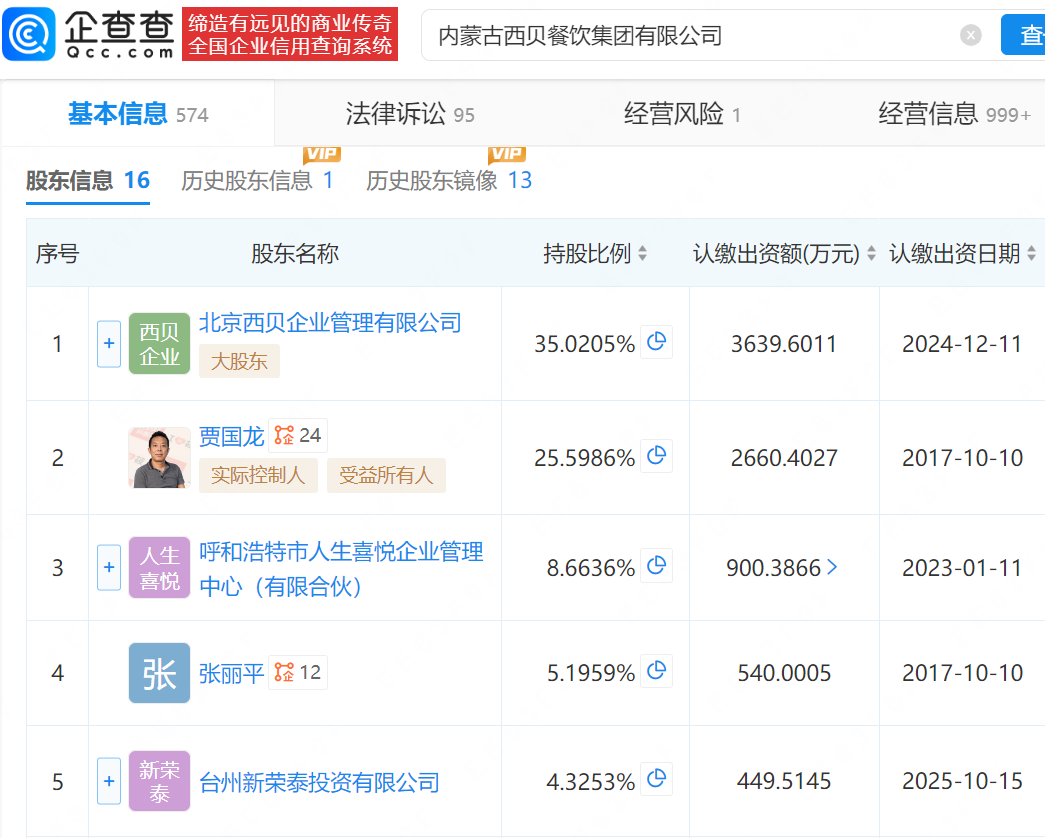Click pie chart icon beside 8.6636%

pos(656,567)
